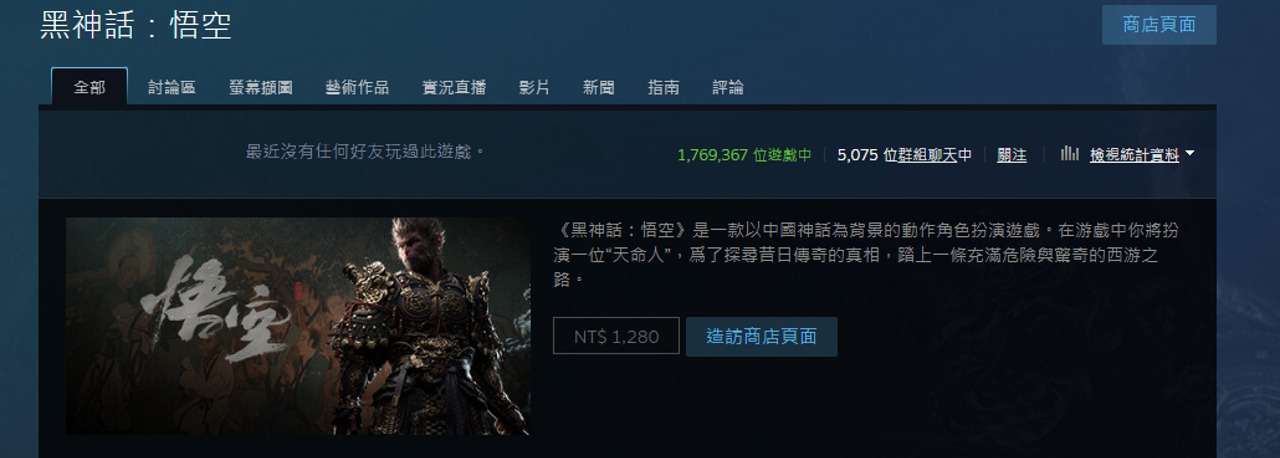
Task: Switch to the 討論區 tab
Action: pyautogui.click(x=172, y=87)
